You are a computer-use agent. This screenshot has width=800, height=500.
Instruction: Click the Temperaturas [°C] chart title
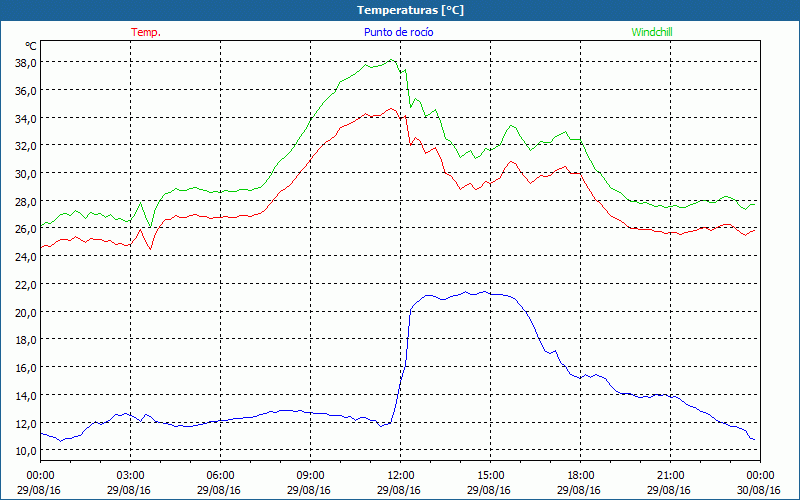click(410, 10)
